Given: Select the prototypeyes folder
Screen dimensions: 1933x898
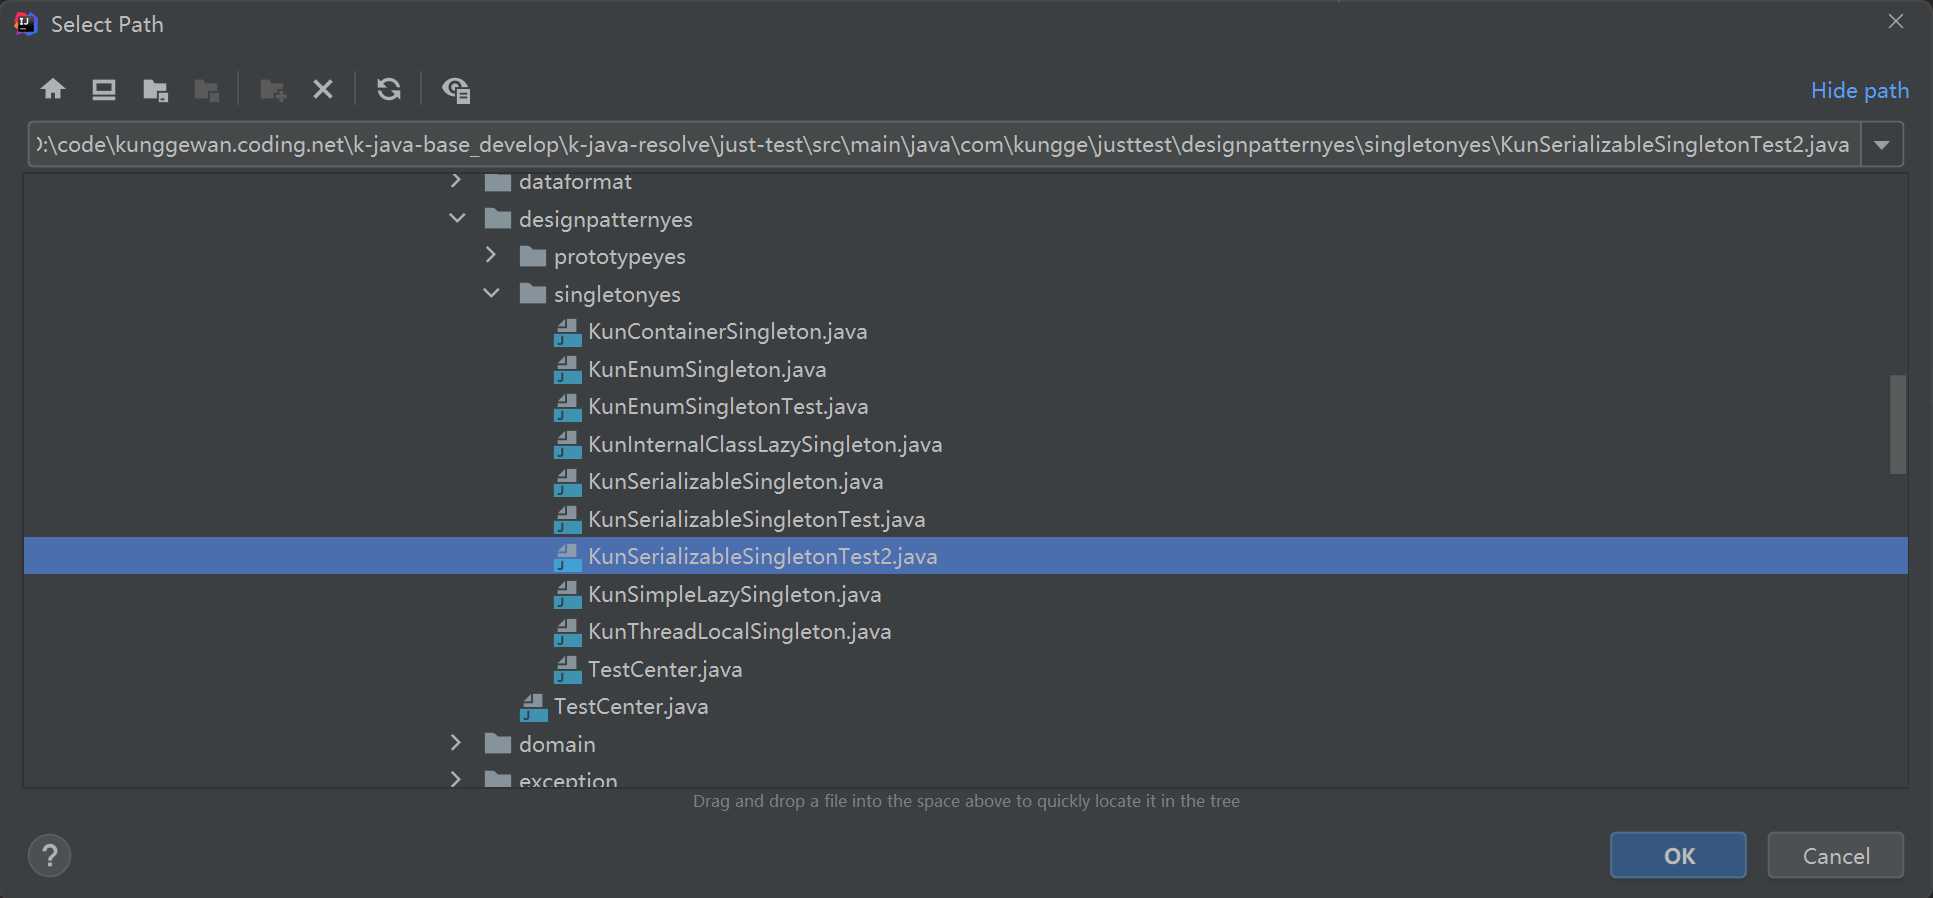Looking at the screenshot, I should click(619, 257).
